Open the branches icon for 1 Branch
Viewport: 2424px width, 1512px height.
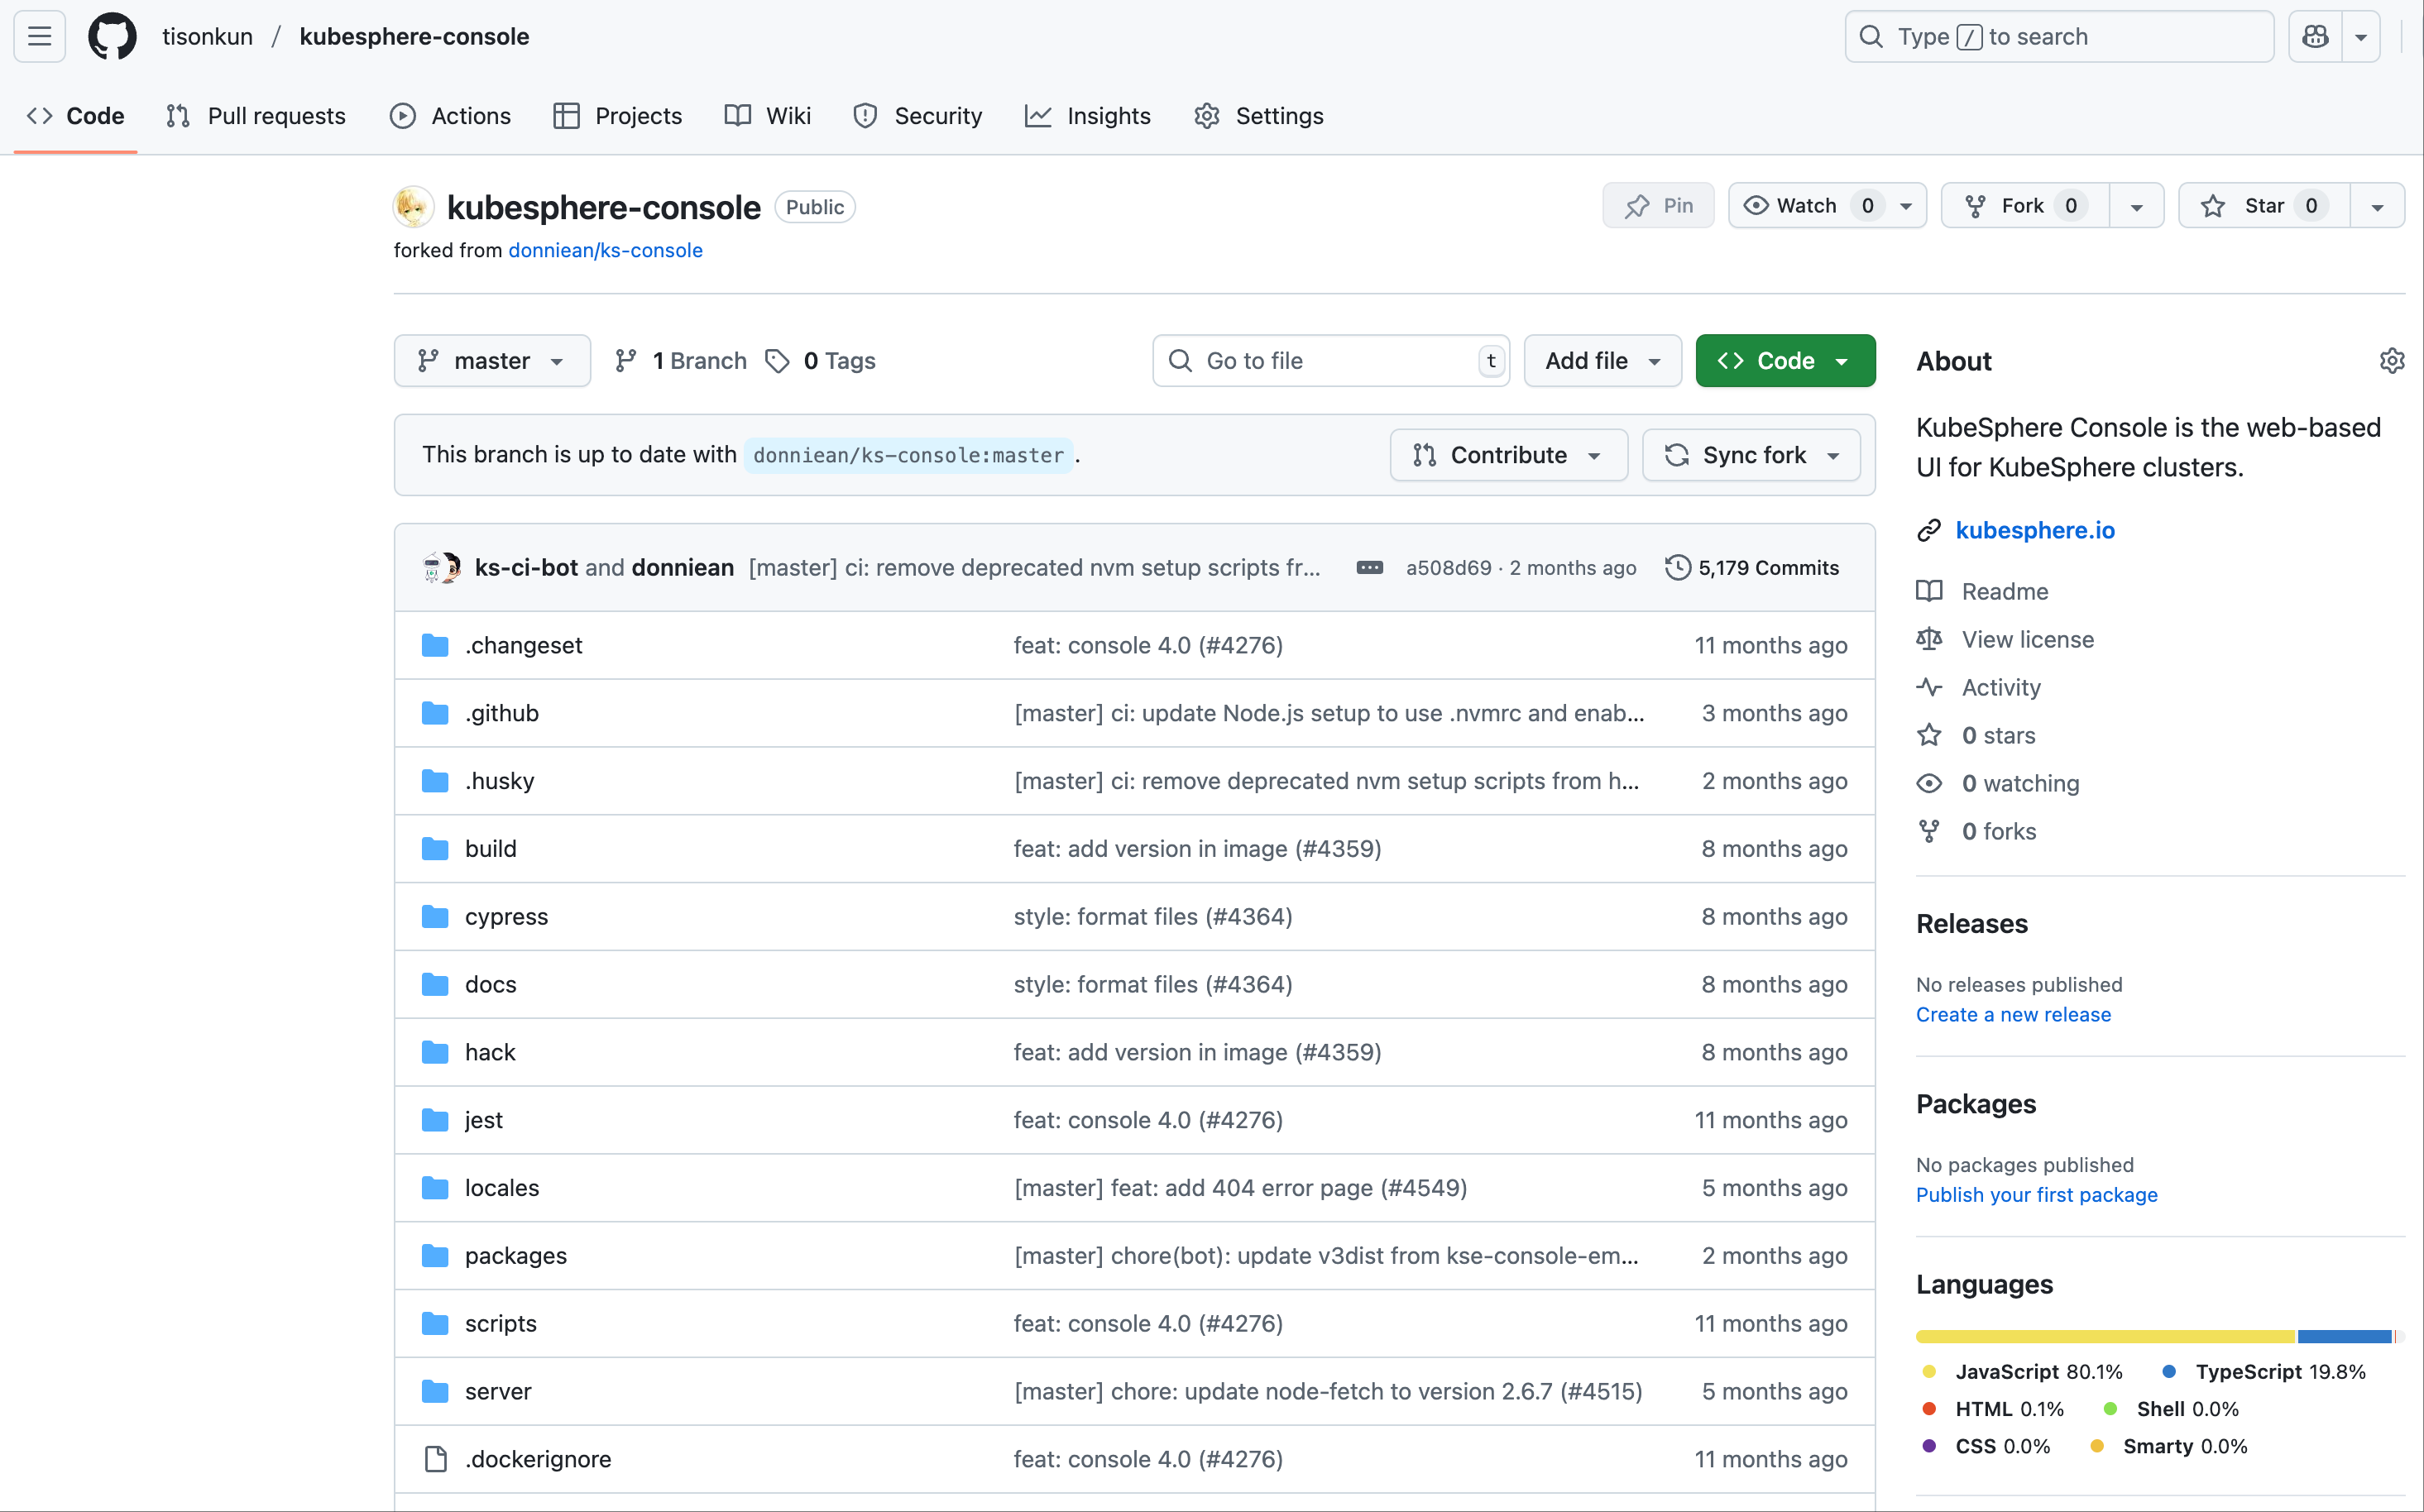(x=626, y=361)
